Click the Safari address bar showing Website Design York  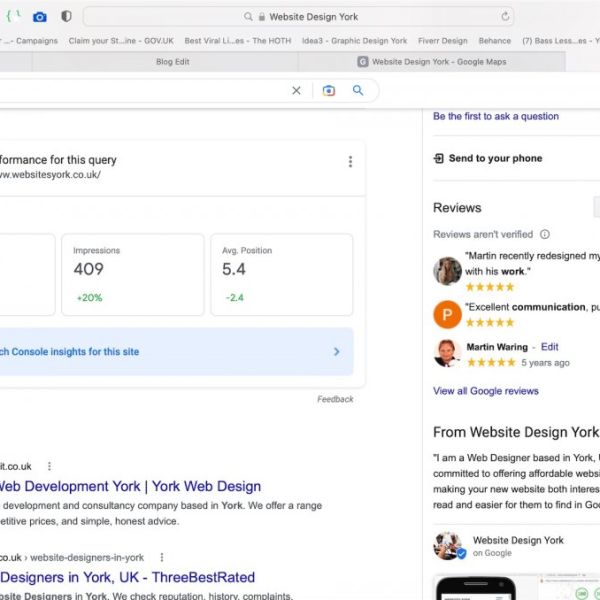298,16
